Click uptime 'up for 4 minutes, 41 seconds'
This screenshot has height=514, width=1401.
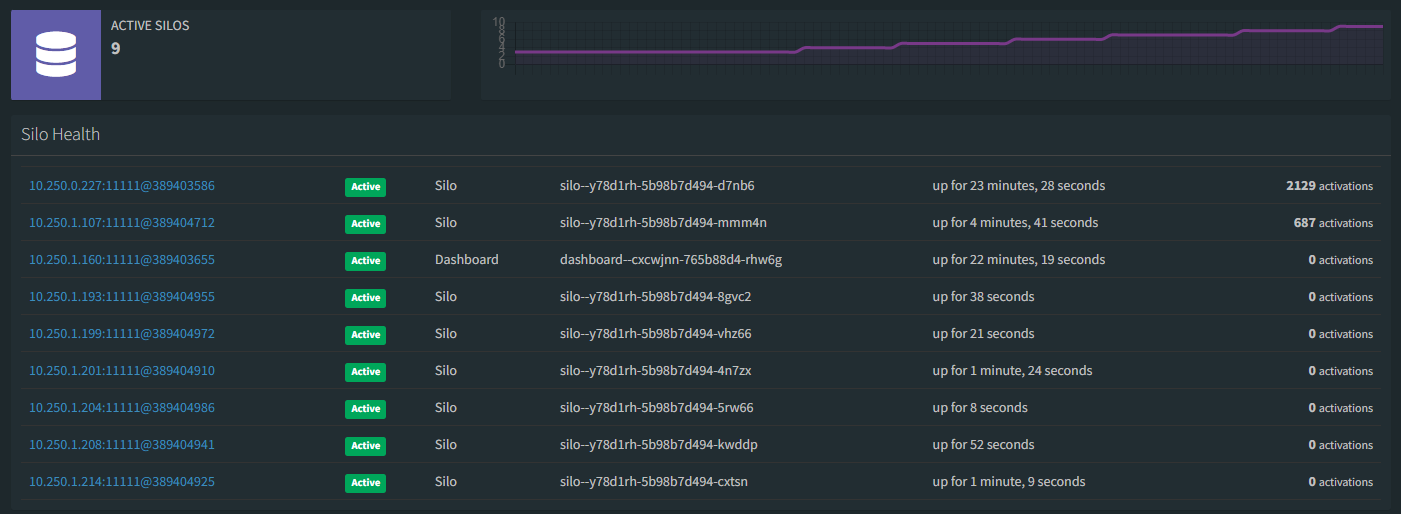pyautogui.click(x=1015, y=223)
